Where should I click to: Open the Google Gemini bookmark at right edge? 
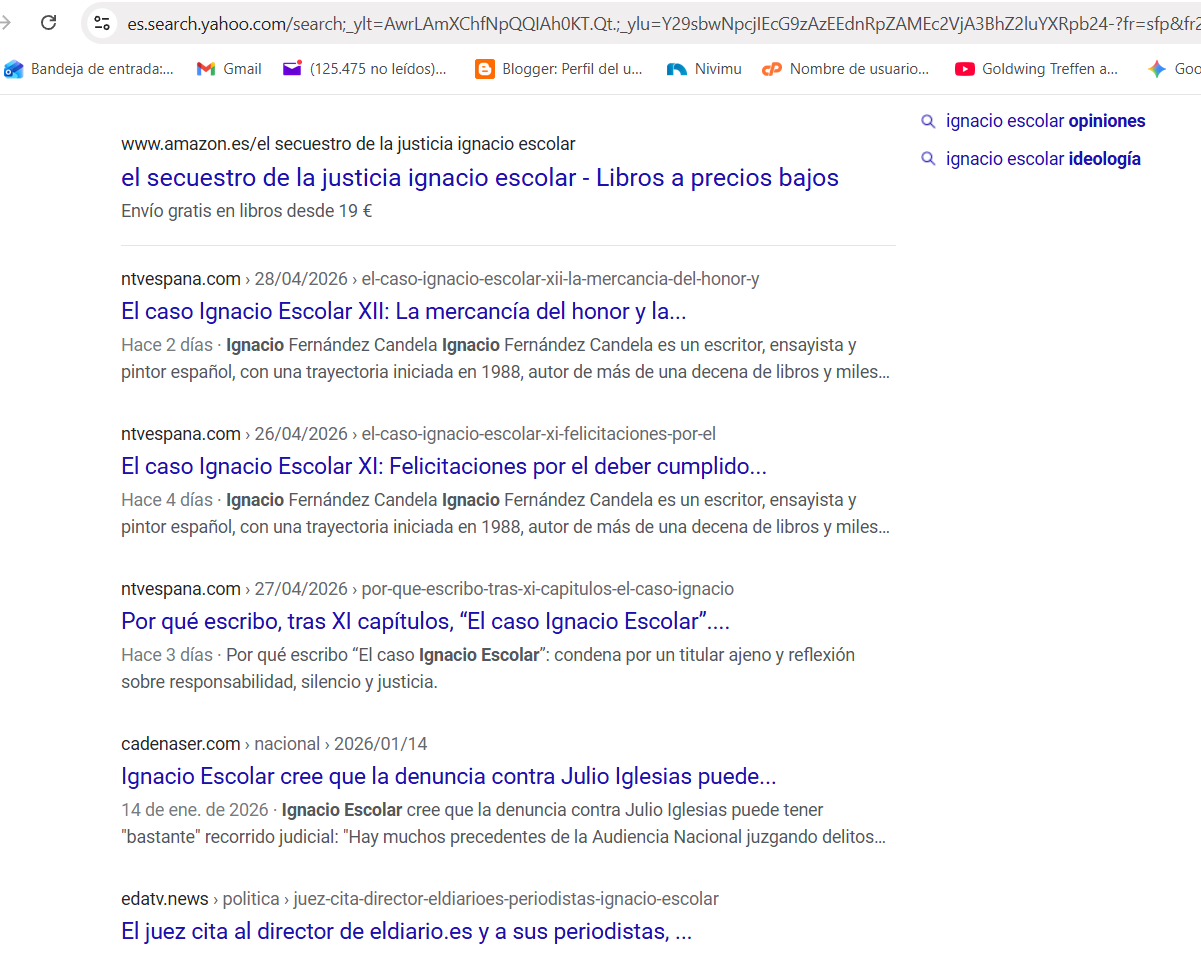coord(1174,69)
